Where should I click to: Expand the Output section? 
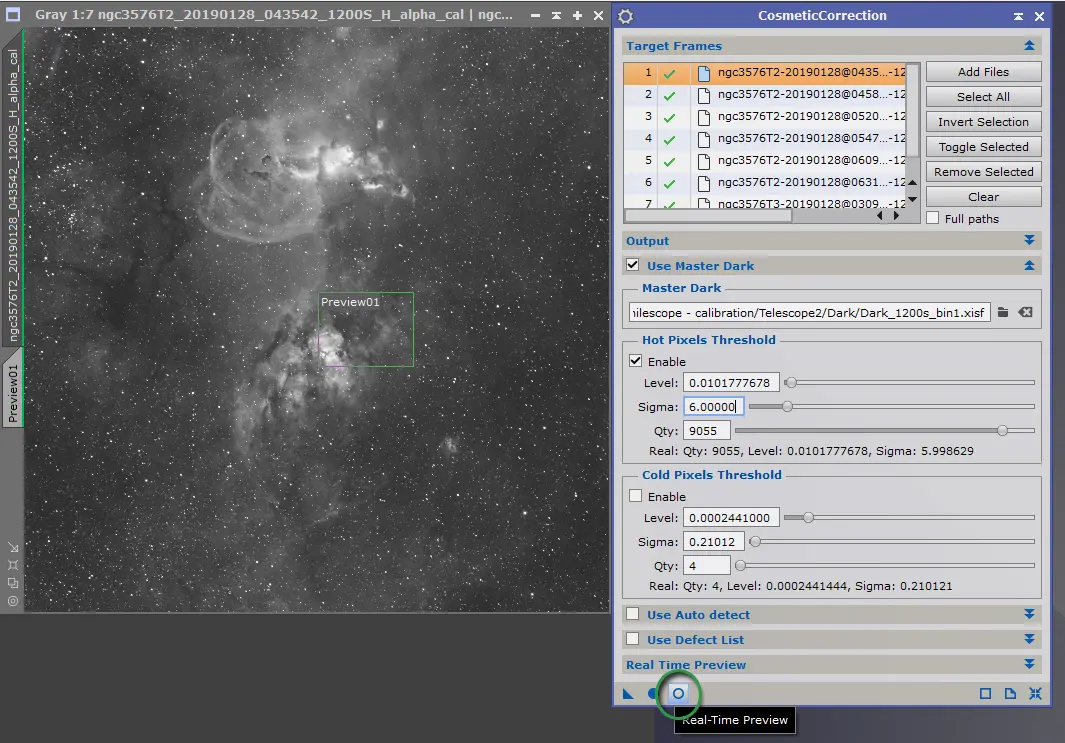1029,240
